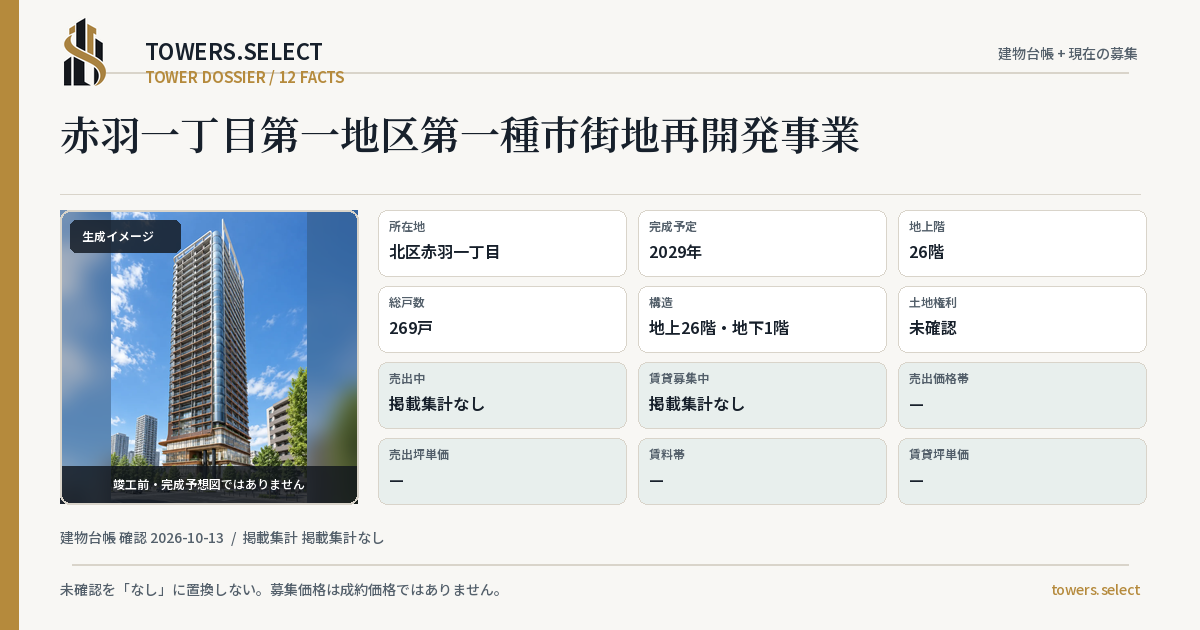
Task: Click 建物台帳 + 現在の募集 header text
Action: tap(1068, 53)
